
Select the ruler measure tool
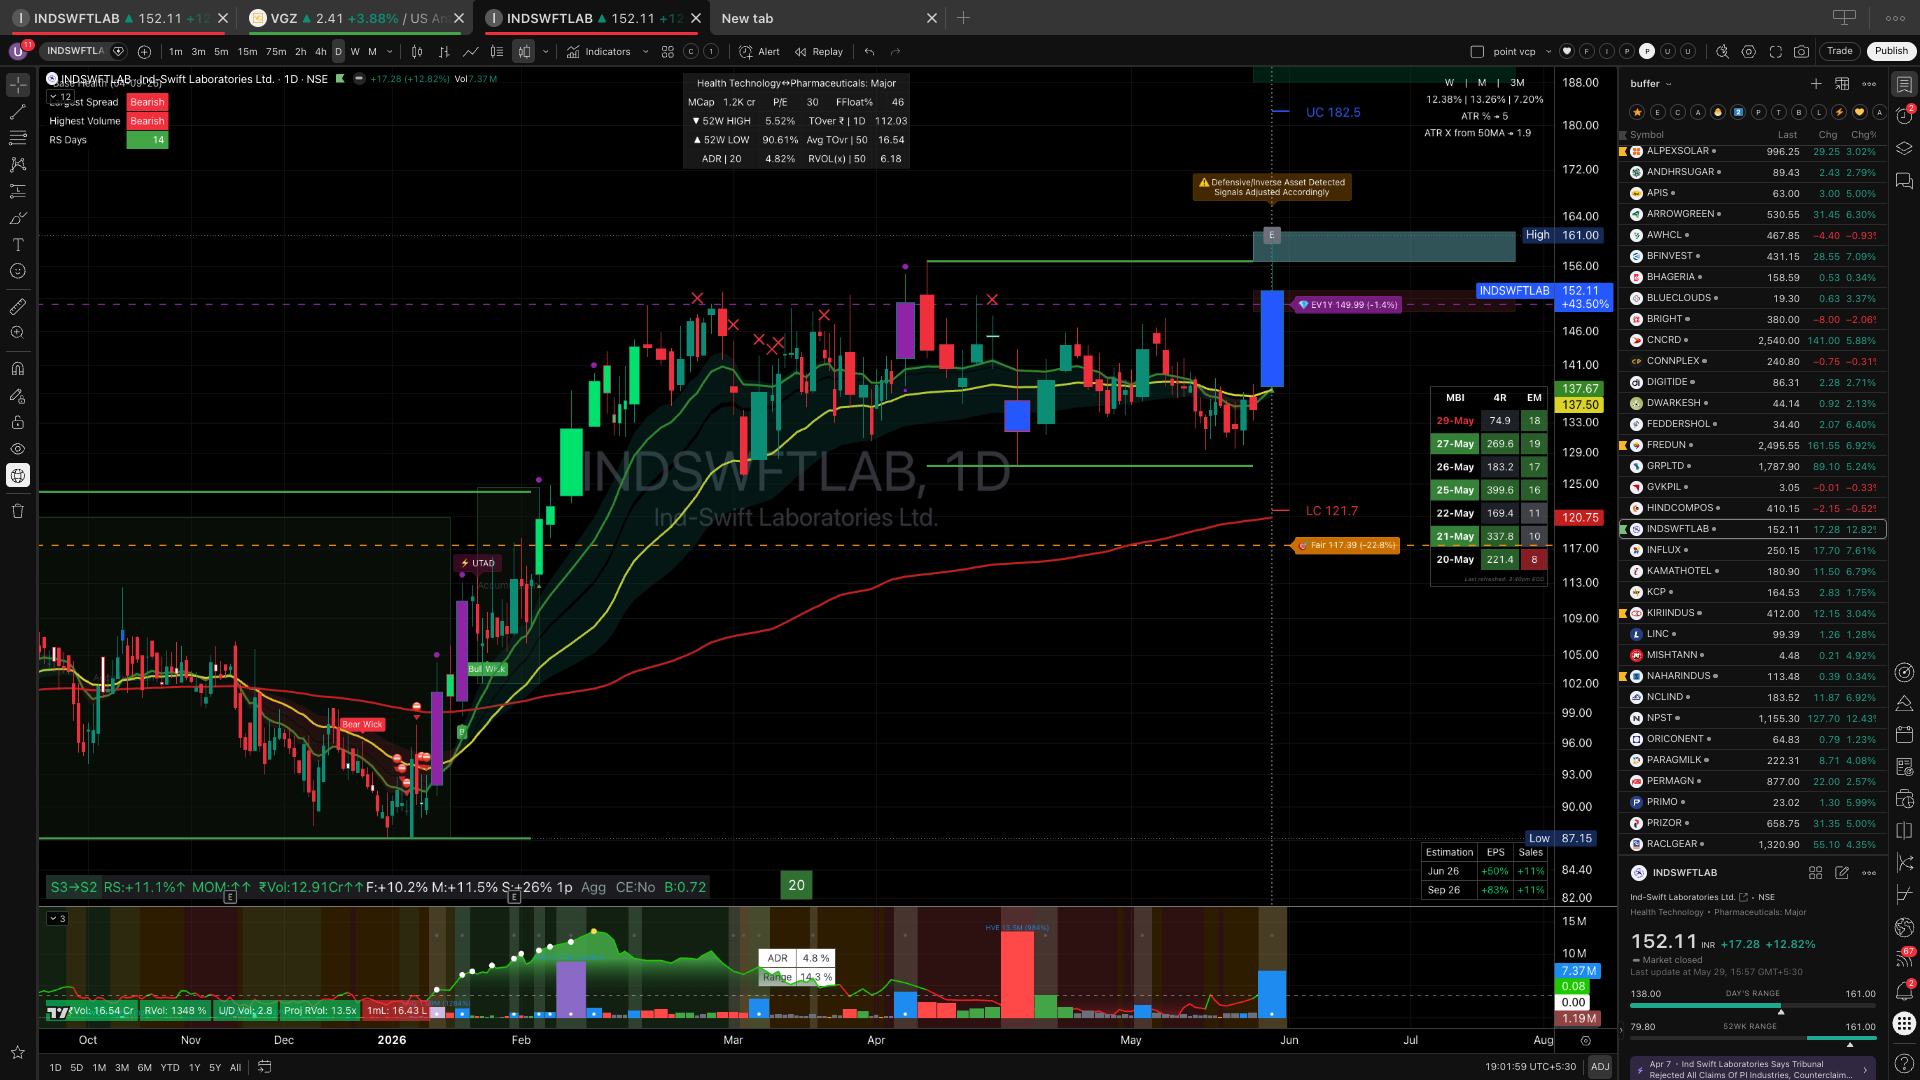click(18, 306)
